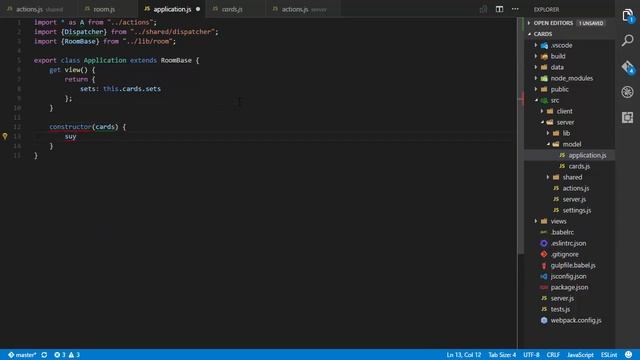640x360 pixels.
Task: Open the Source Control view icon
Action: [x=628, y=67]
